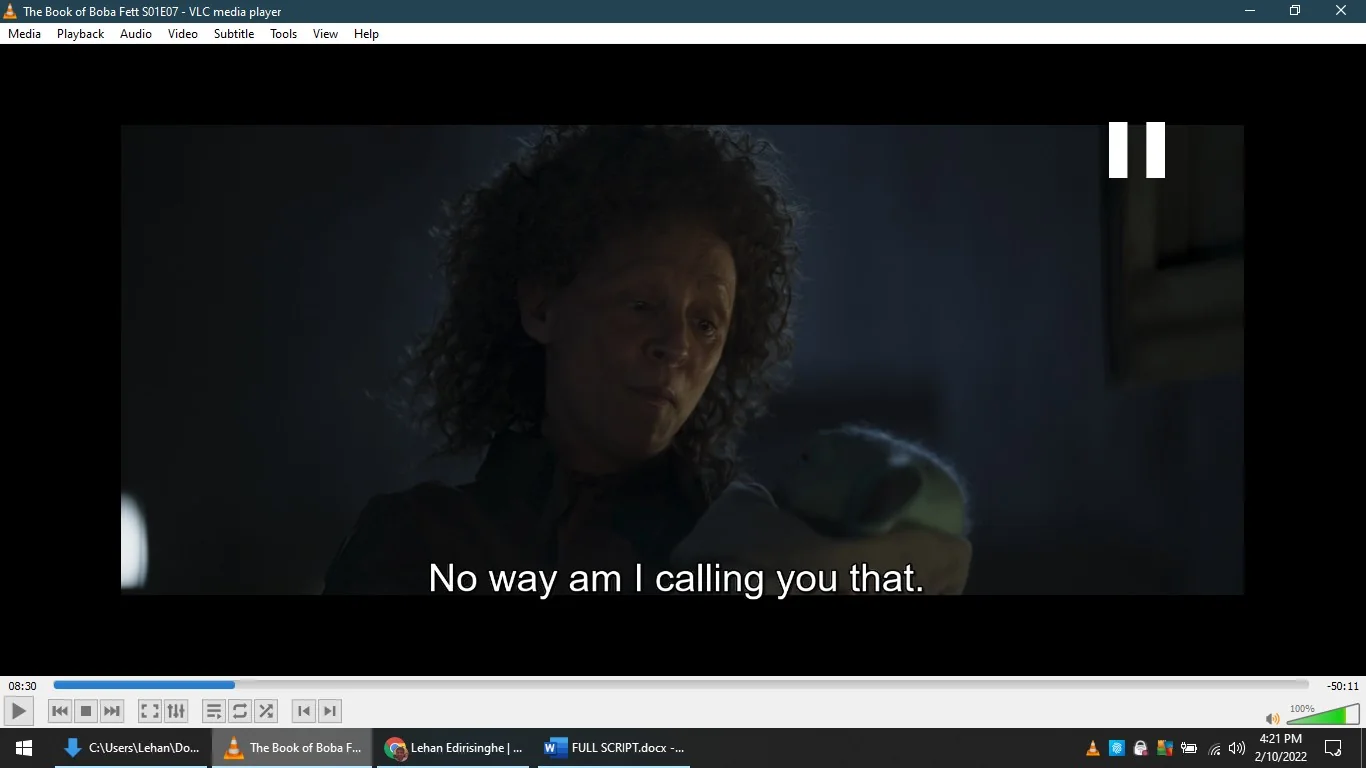Open system volume control in tray
Screen dimensions: 1366x768
[1237, 748]
